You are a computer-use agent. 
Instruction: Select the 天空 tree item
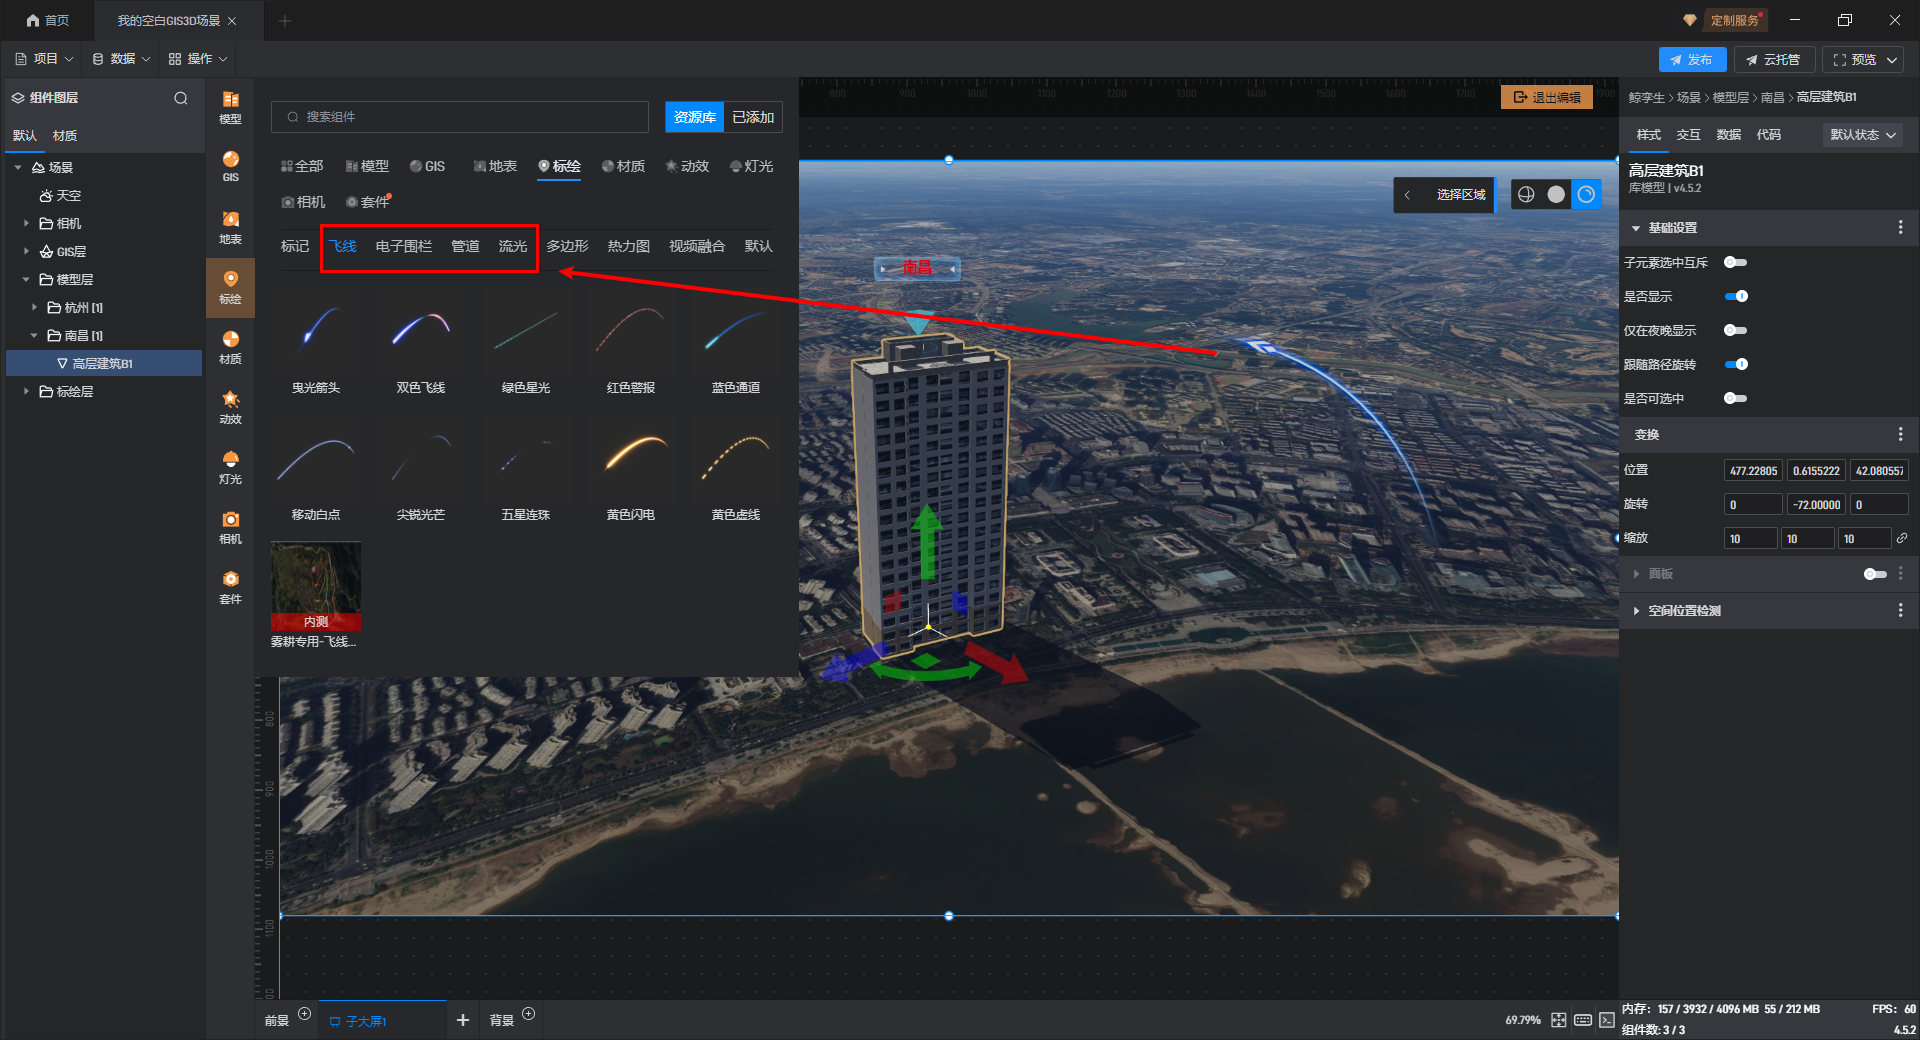pos(60,195)
